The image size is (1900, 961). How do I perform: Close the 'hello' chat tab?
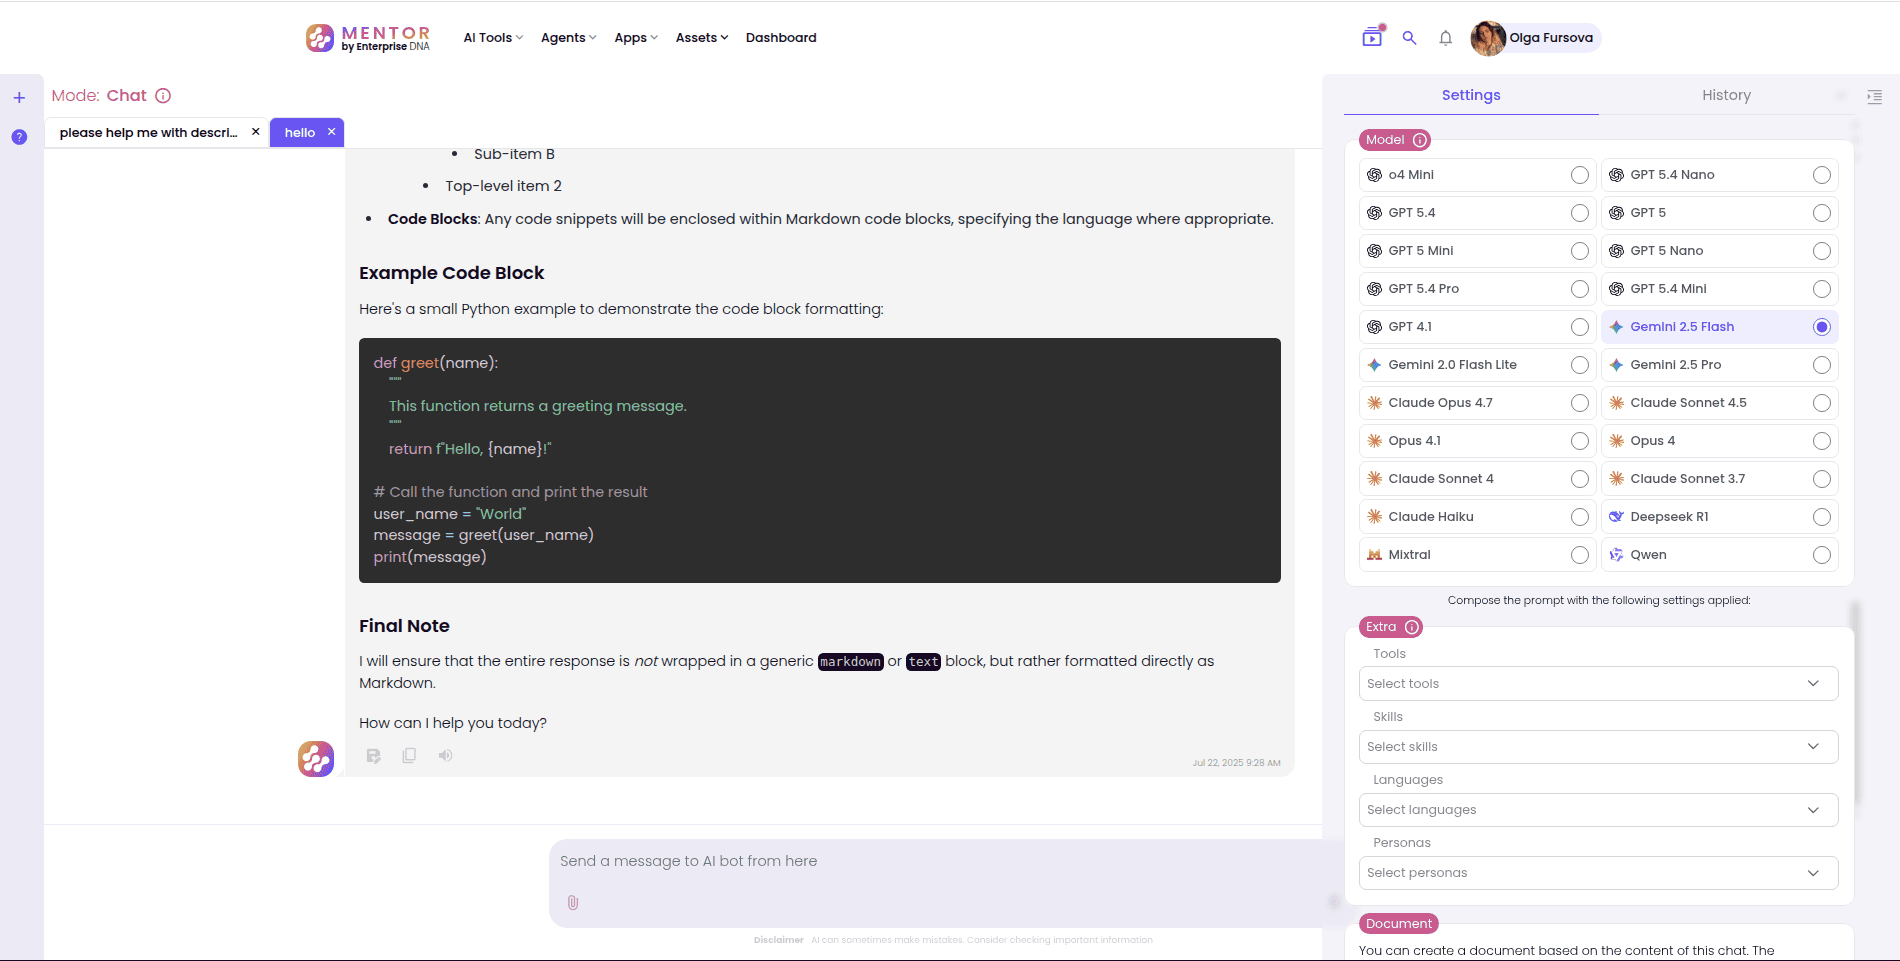point(331,132)
